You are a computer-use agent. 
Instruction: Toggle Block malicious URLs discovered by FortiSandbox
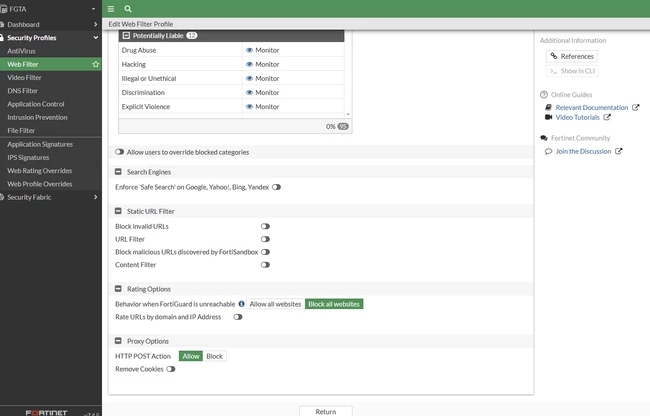[x=265, y=252]
